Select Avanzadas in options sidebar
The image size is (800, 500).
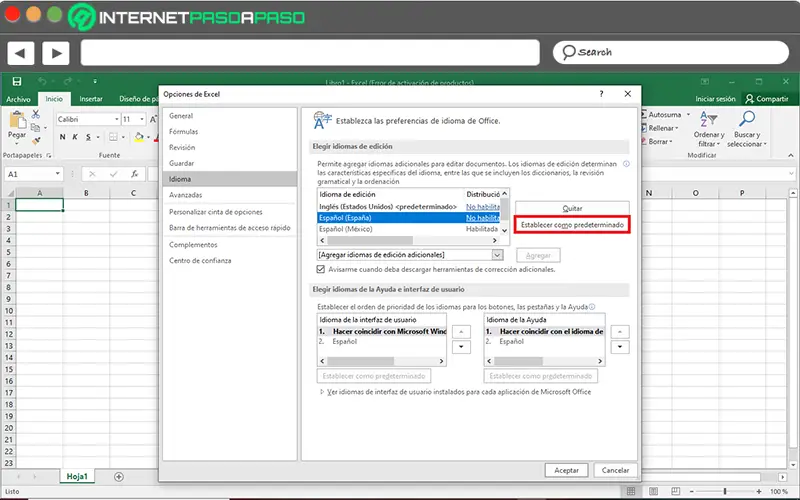[x=230, y=195]
